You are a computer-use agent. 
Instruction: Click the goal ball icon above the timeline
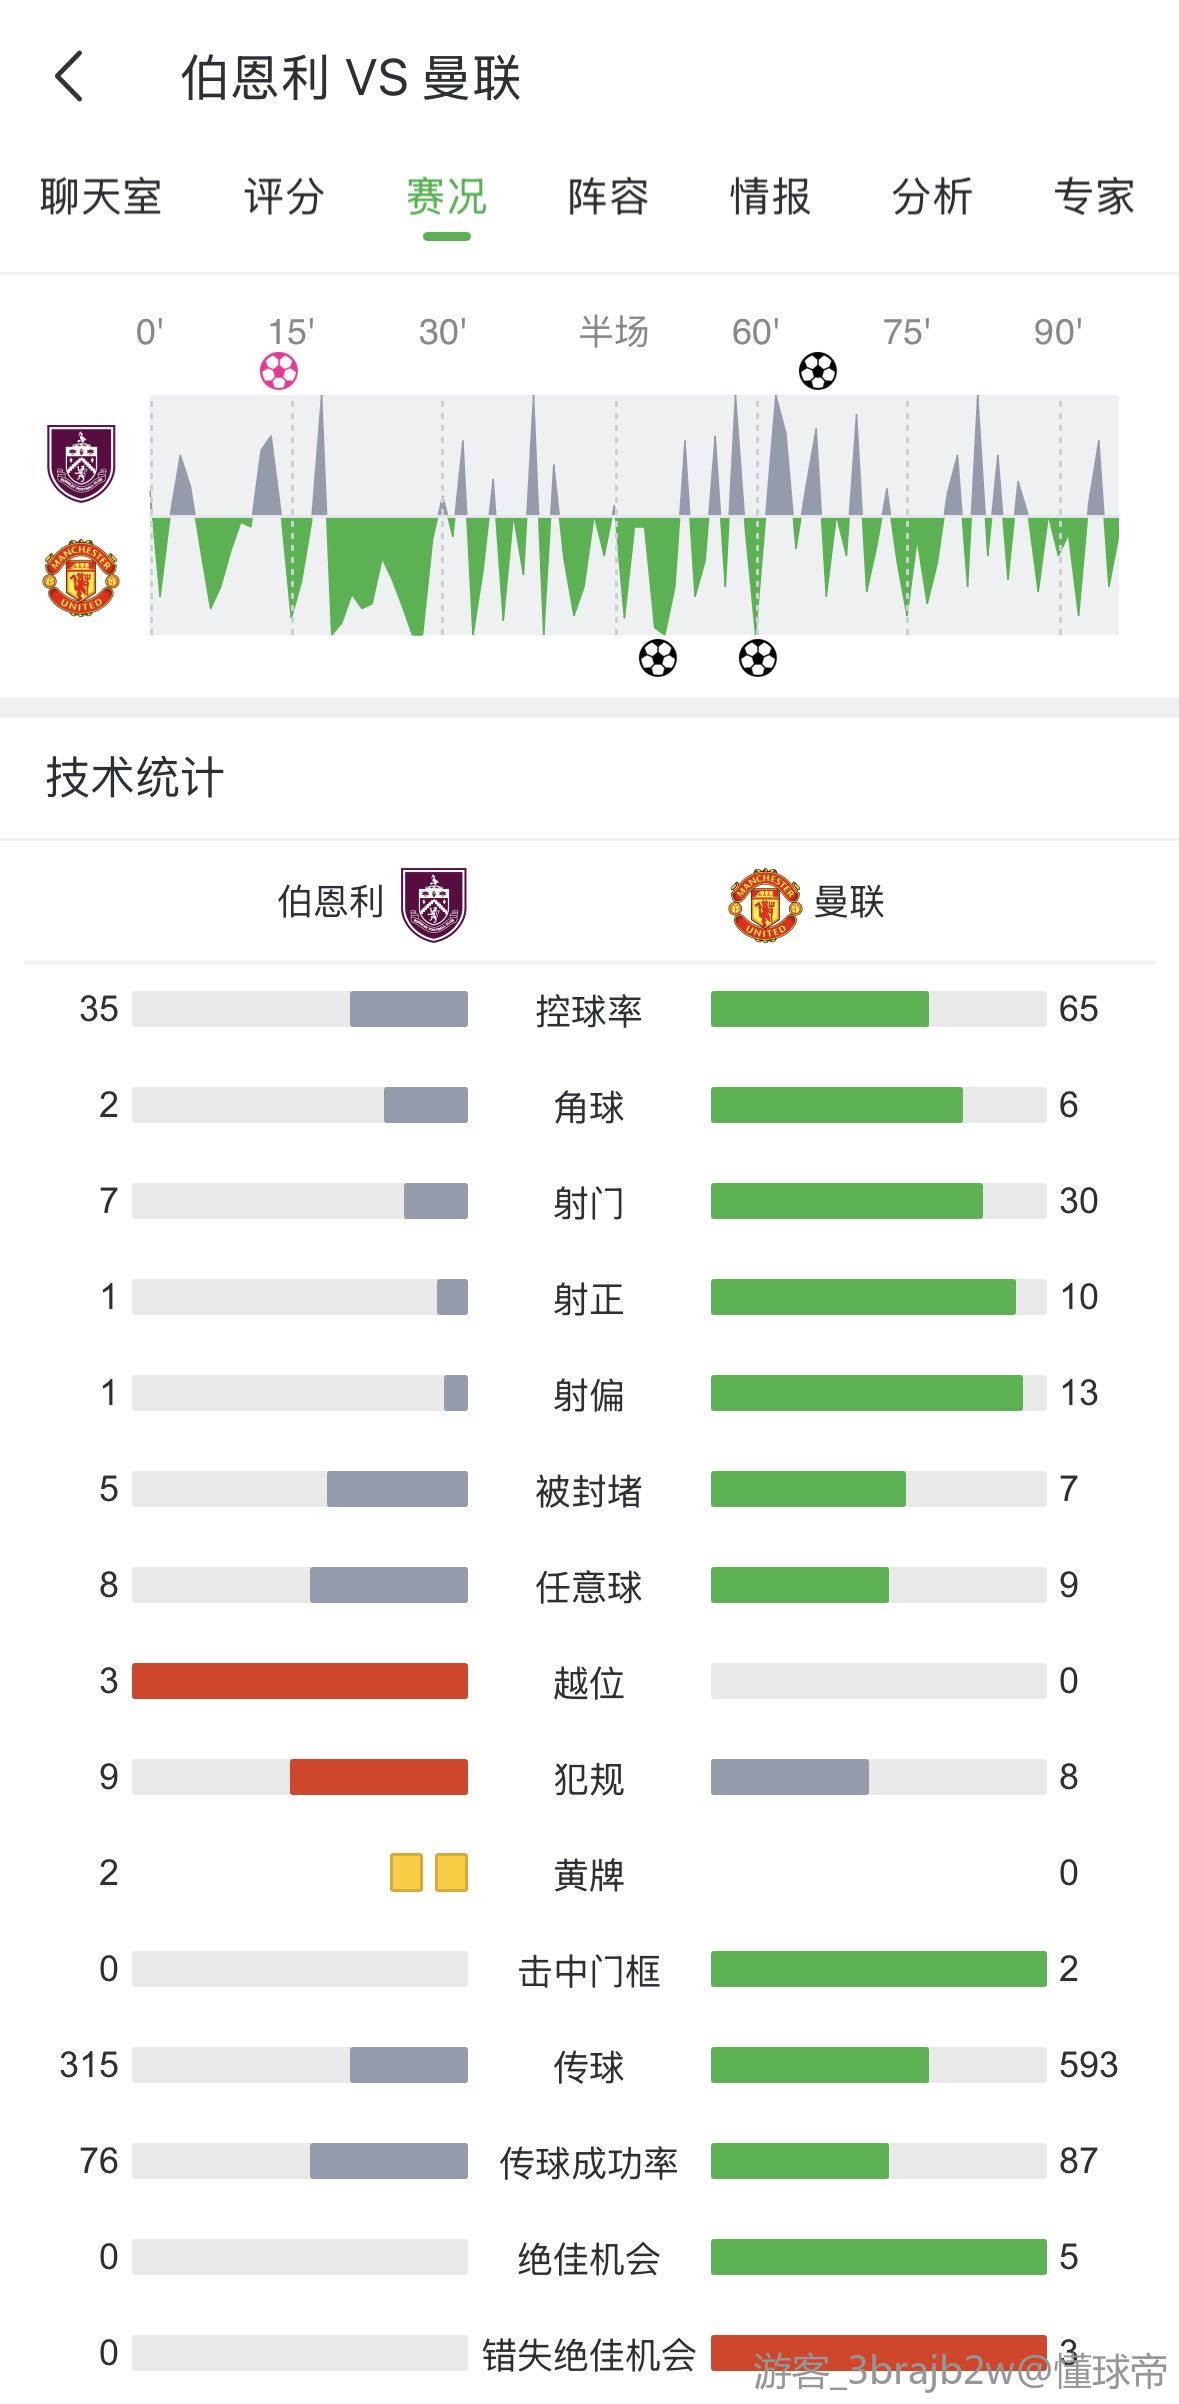818,371
